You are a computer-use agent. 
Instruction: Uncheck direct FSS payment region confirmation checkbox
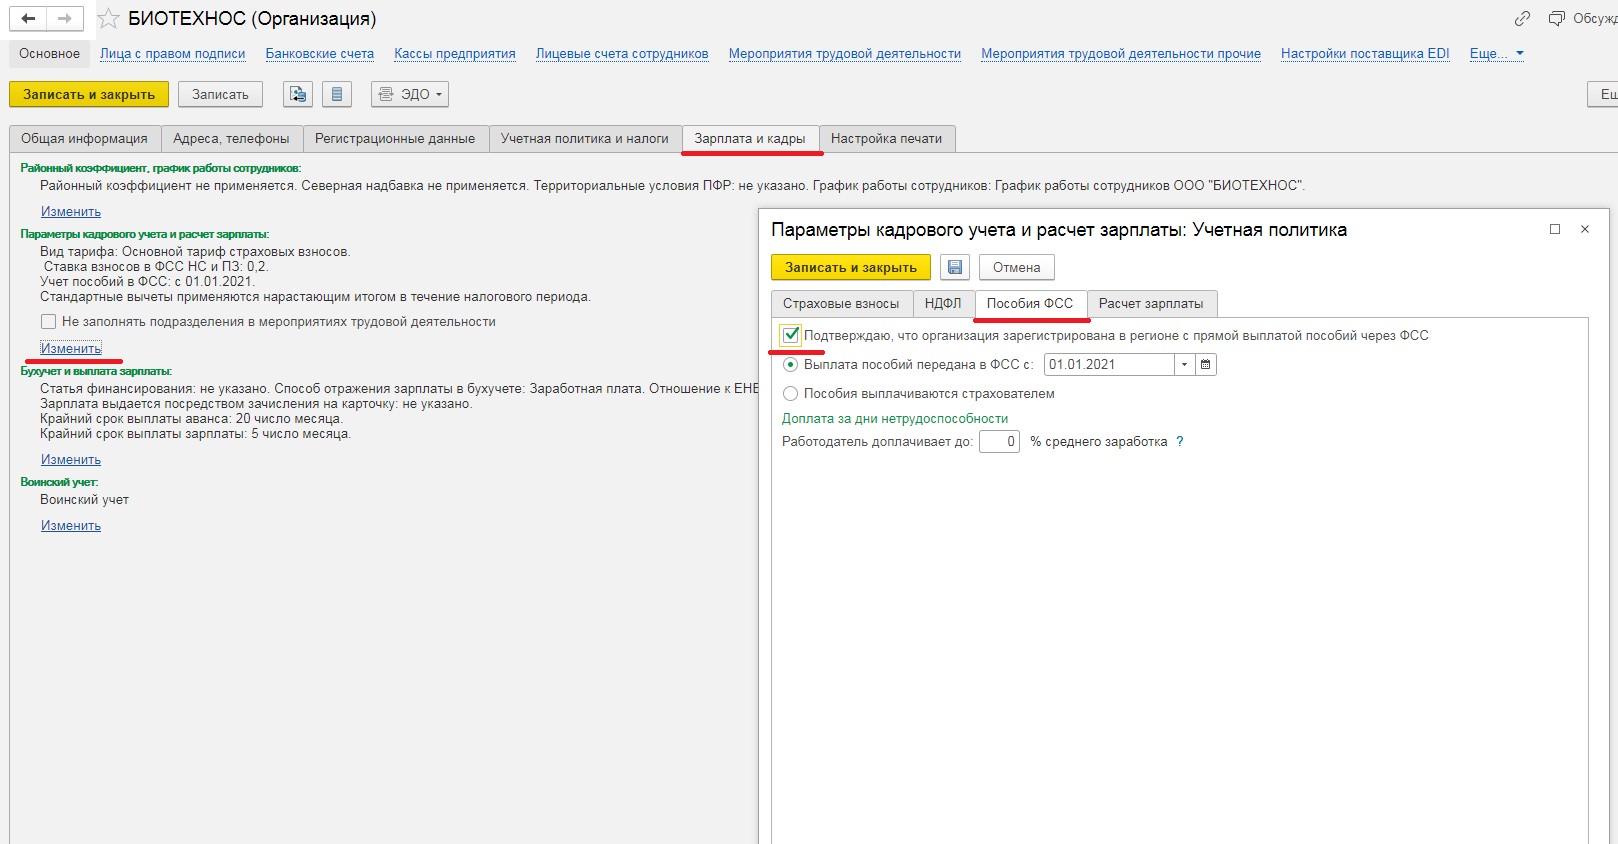791,335
